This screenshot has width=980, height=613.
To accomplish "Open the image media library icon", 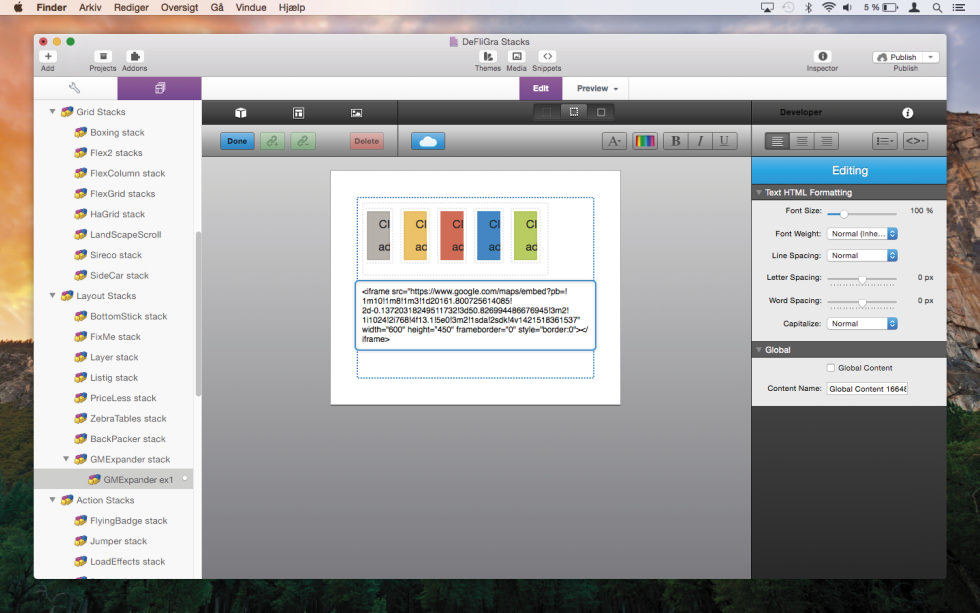I will pyautogui.click(x=356, y=112).
